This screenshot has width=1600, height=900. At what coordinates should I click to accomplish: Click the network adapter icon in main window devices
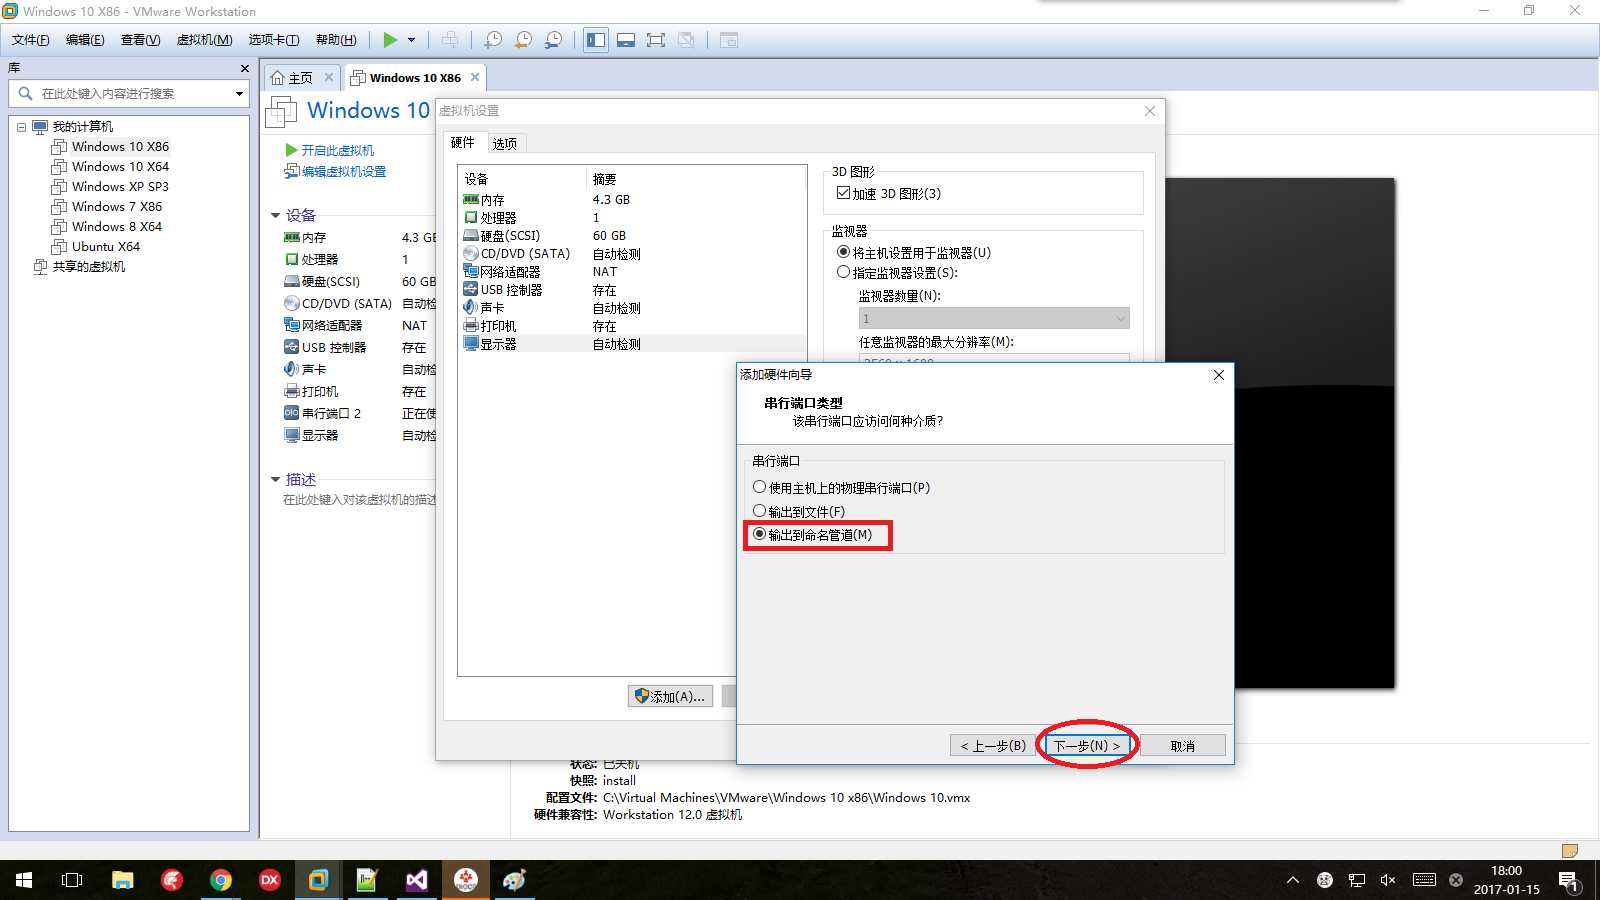pos(292,325)
